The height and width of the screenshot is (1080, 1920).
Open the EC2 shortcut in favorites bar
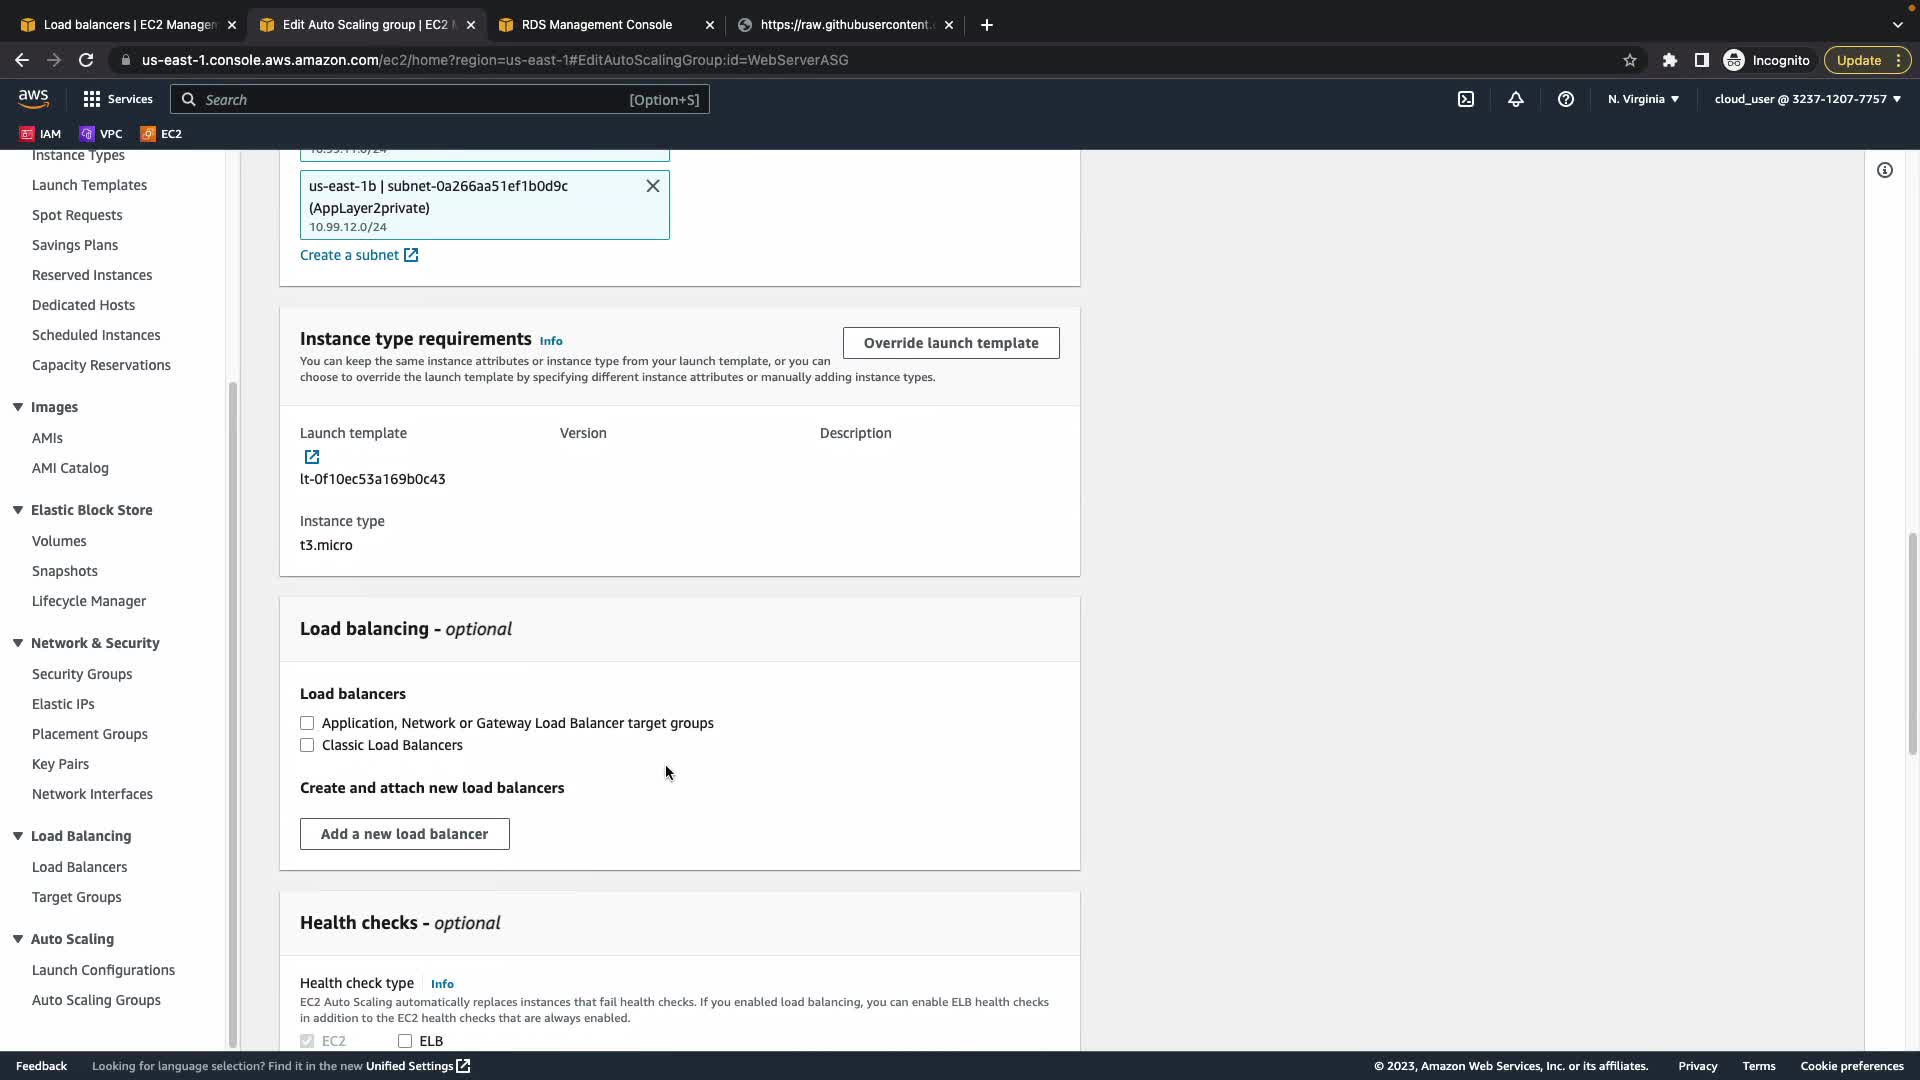[x=161, y=133]
